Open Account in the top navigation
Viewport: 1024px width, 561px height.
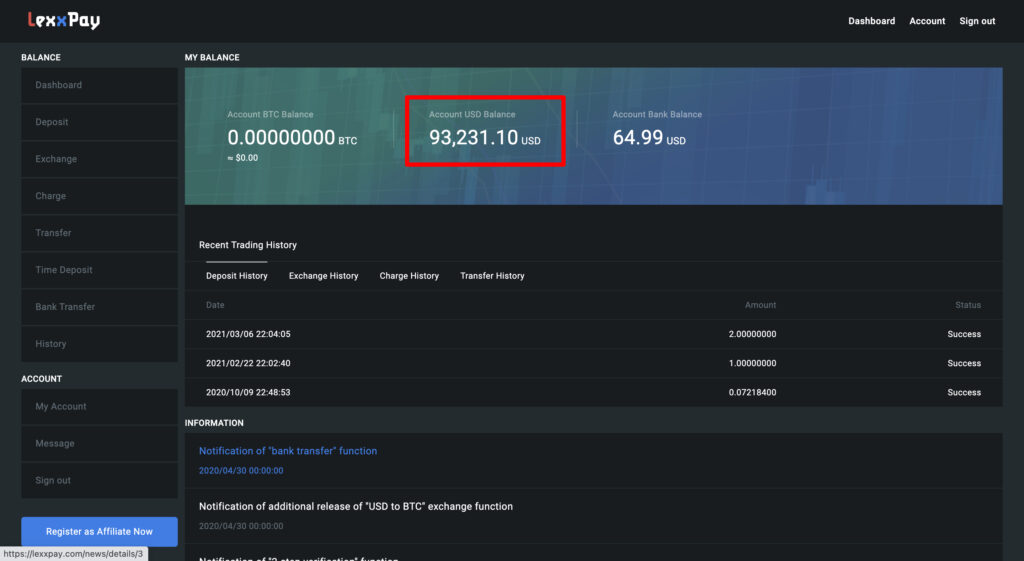pyautogui.click(x=927, y=21)
